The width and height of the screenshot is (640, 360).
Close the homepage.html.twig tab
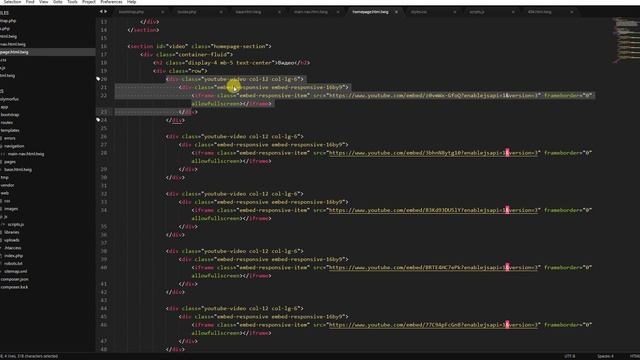click(x=396, y=12)
